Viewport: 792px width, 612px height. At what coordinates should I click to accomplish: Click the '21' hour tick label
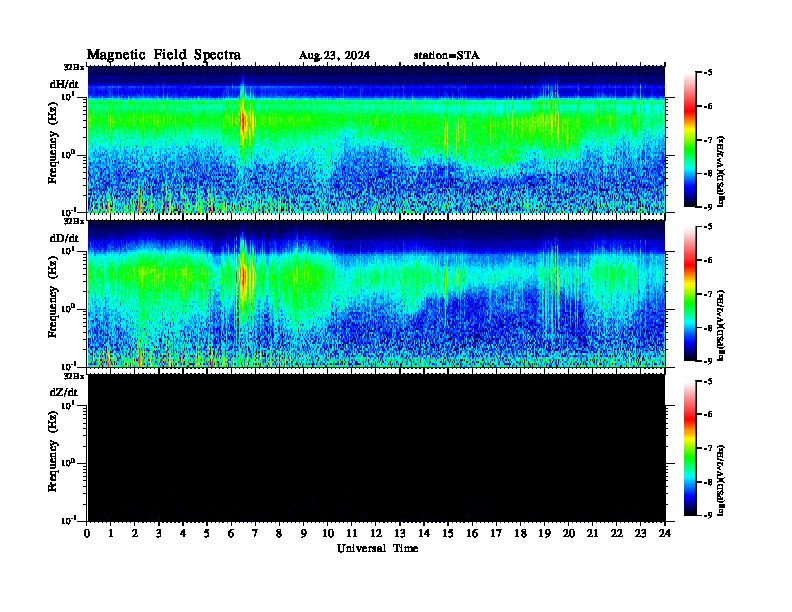(592, 533)
